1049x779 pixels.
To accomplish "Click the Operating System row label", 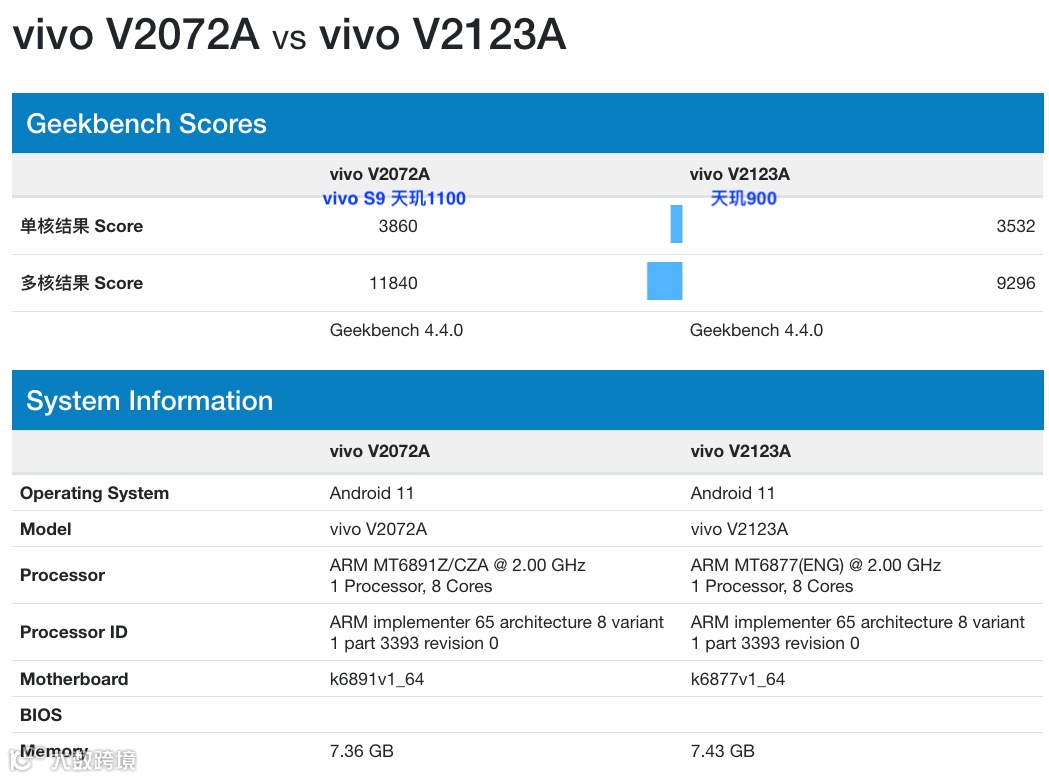I will click(x=94, y=493).
